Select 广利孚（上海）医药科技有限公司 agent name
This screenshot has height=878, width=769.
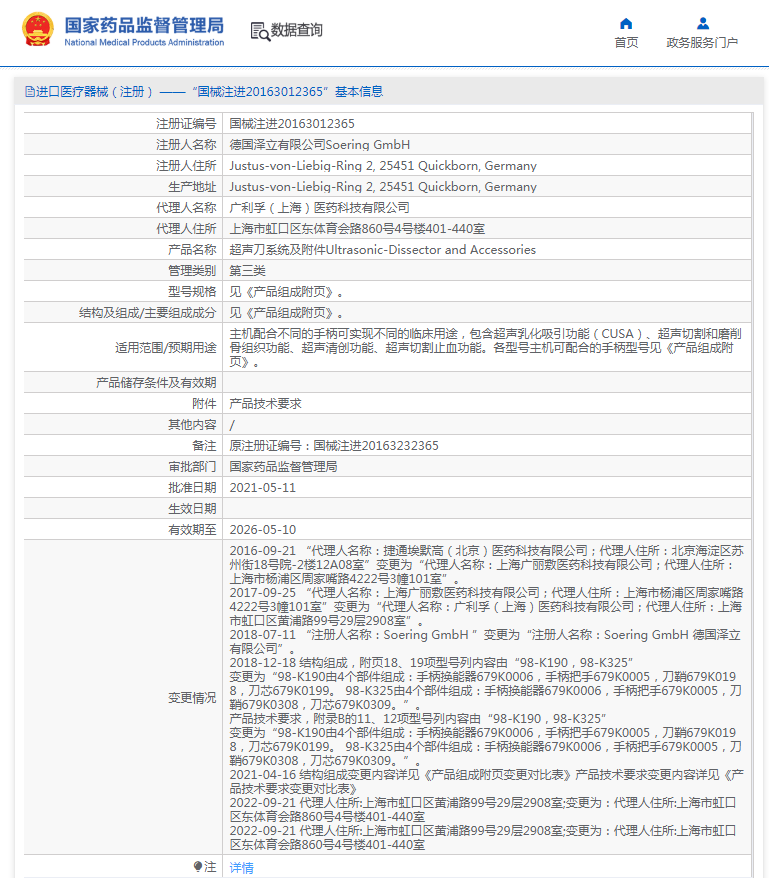pos(320,208)
